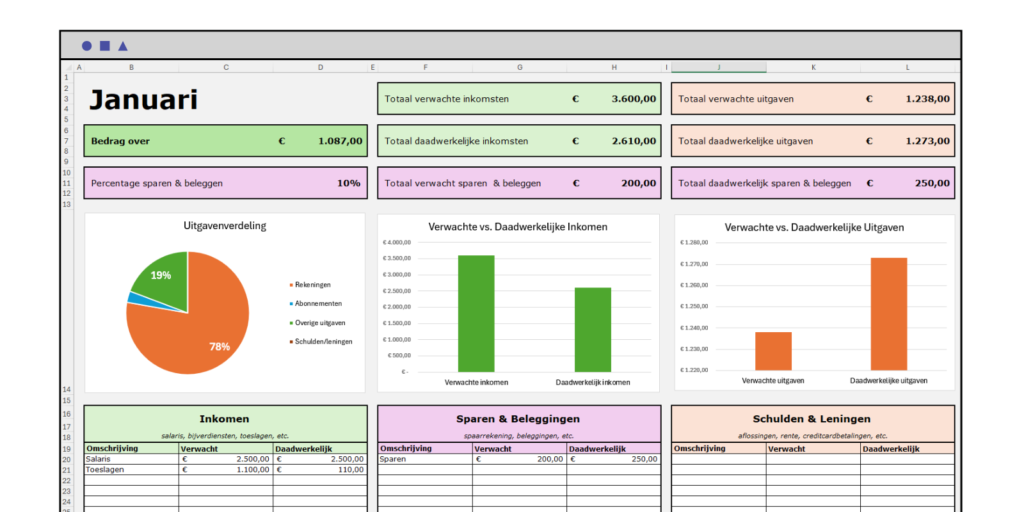Click the 1.238,00 expected expenses value

(928, 99)
